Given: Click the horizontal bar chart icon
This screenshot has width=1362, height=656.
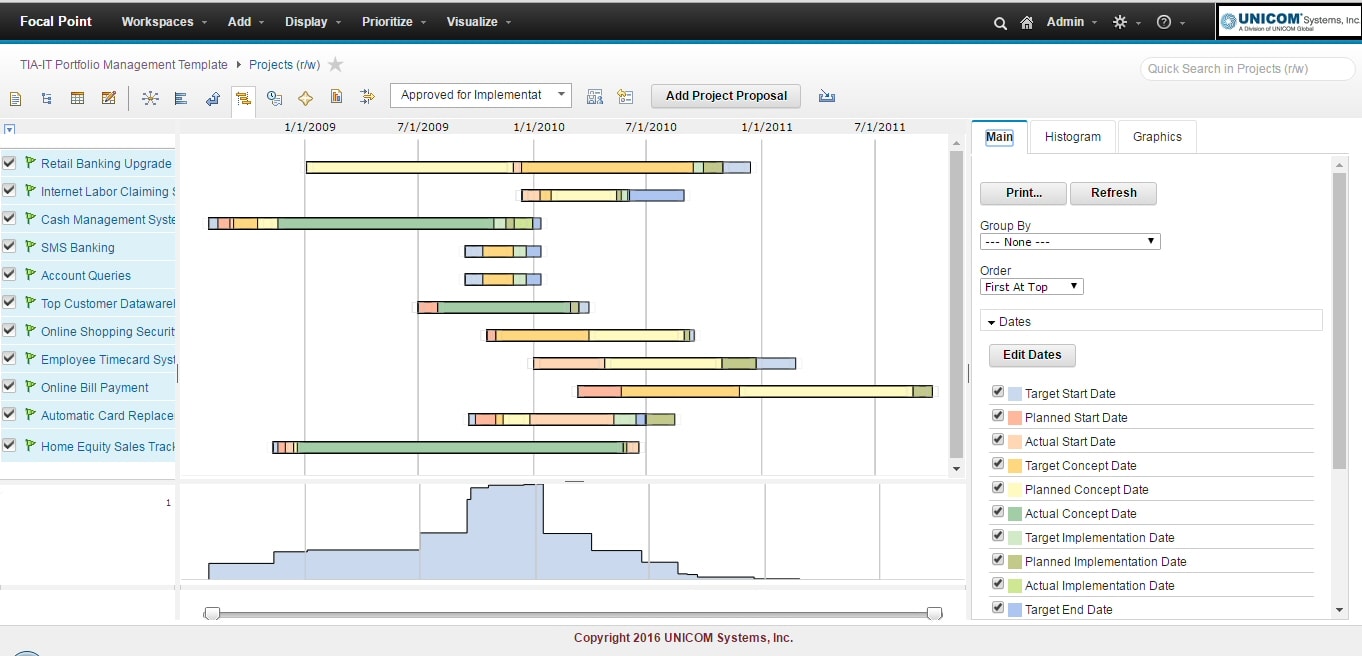Looking at the screenshot, I should pyautogui.click(x=181, y=98).
